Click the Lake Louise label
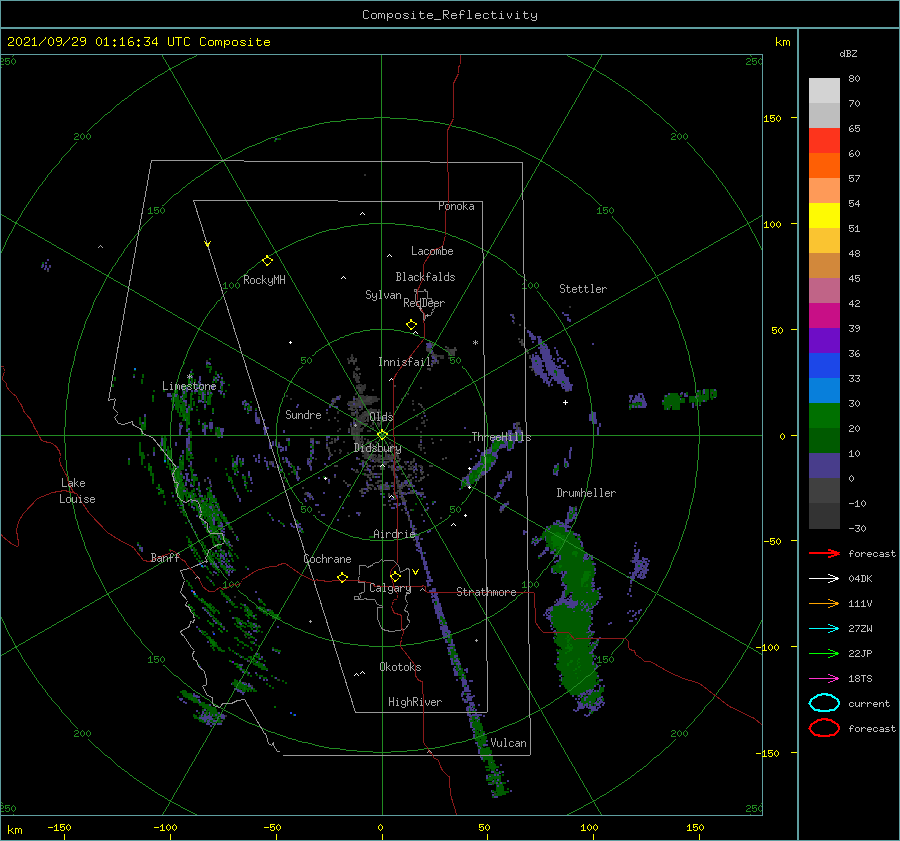The width and height of the screenshot is (900, 841). tap(77, 491)
